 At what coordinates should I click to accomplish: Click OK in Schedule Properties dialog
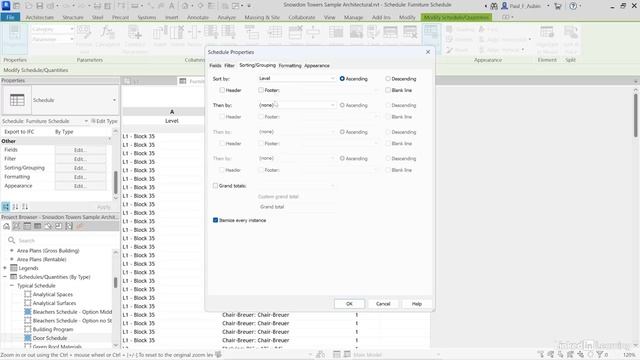pos(349,304)
